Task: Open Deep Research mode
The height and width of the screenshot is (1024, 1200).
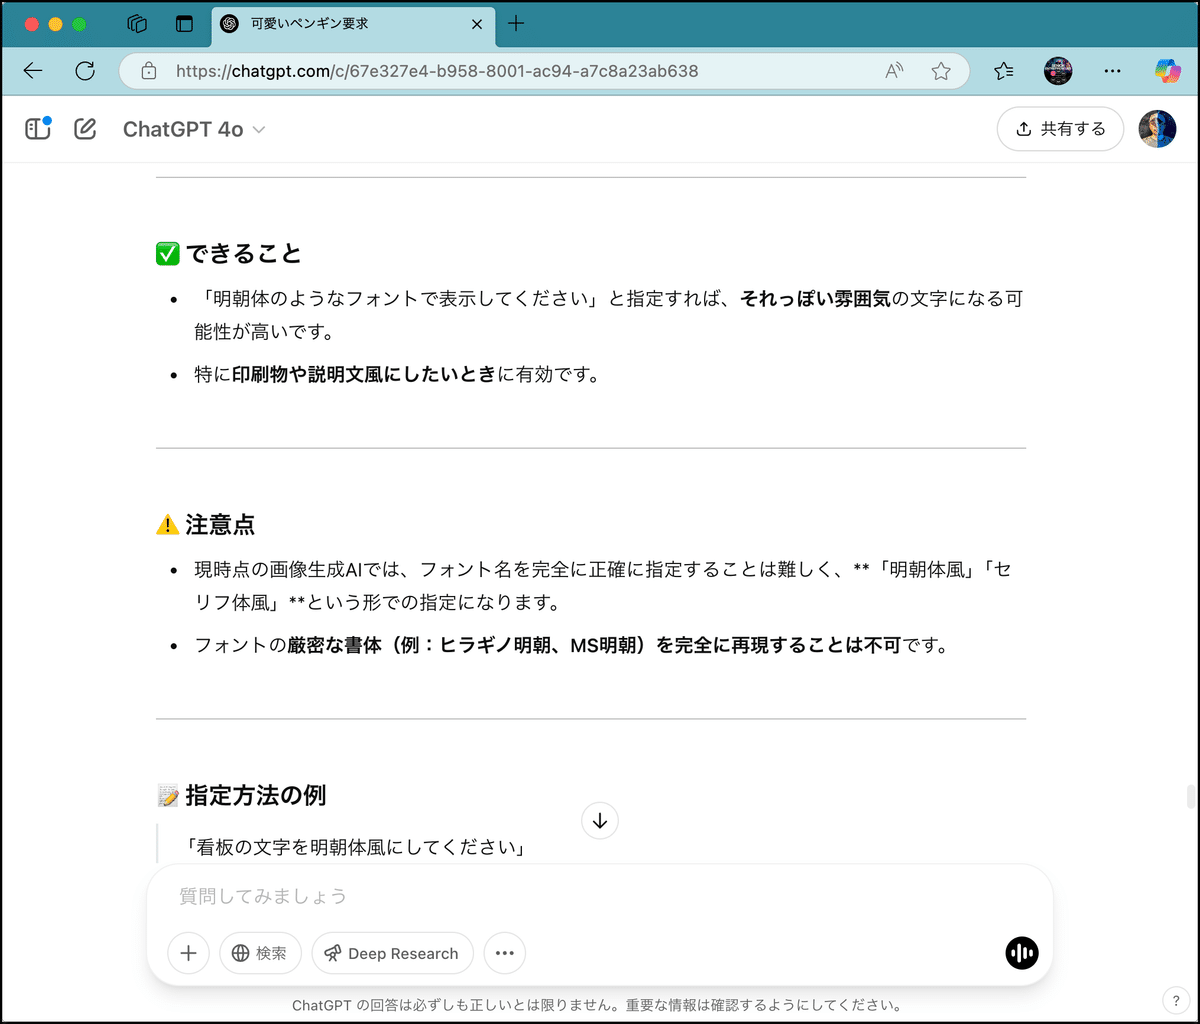Action: tap(392, 953)
